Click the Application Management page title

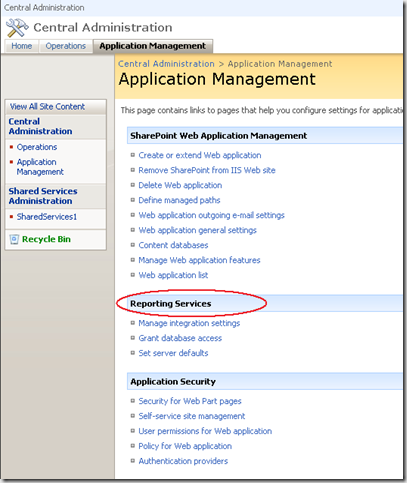point(217,80)
